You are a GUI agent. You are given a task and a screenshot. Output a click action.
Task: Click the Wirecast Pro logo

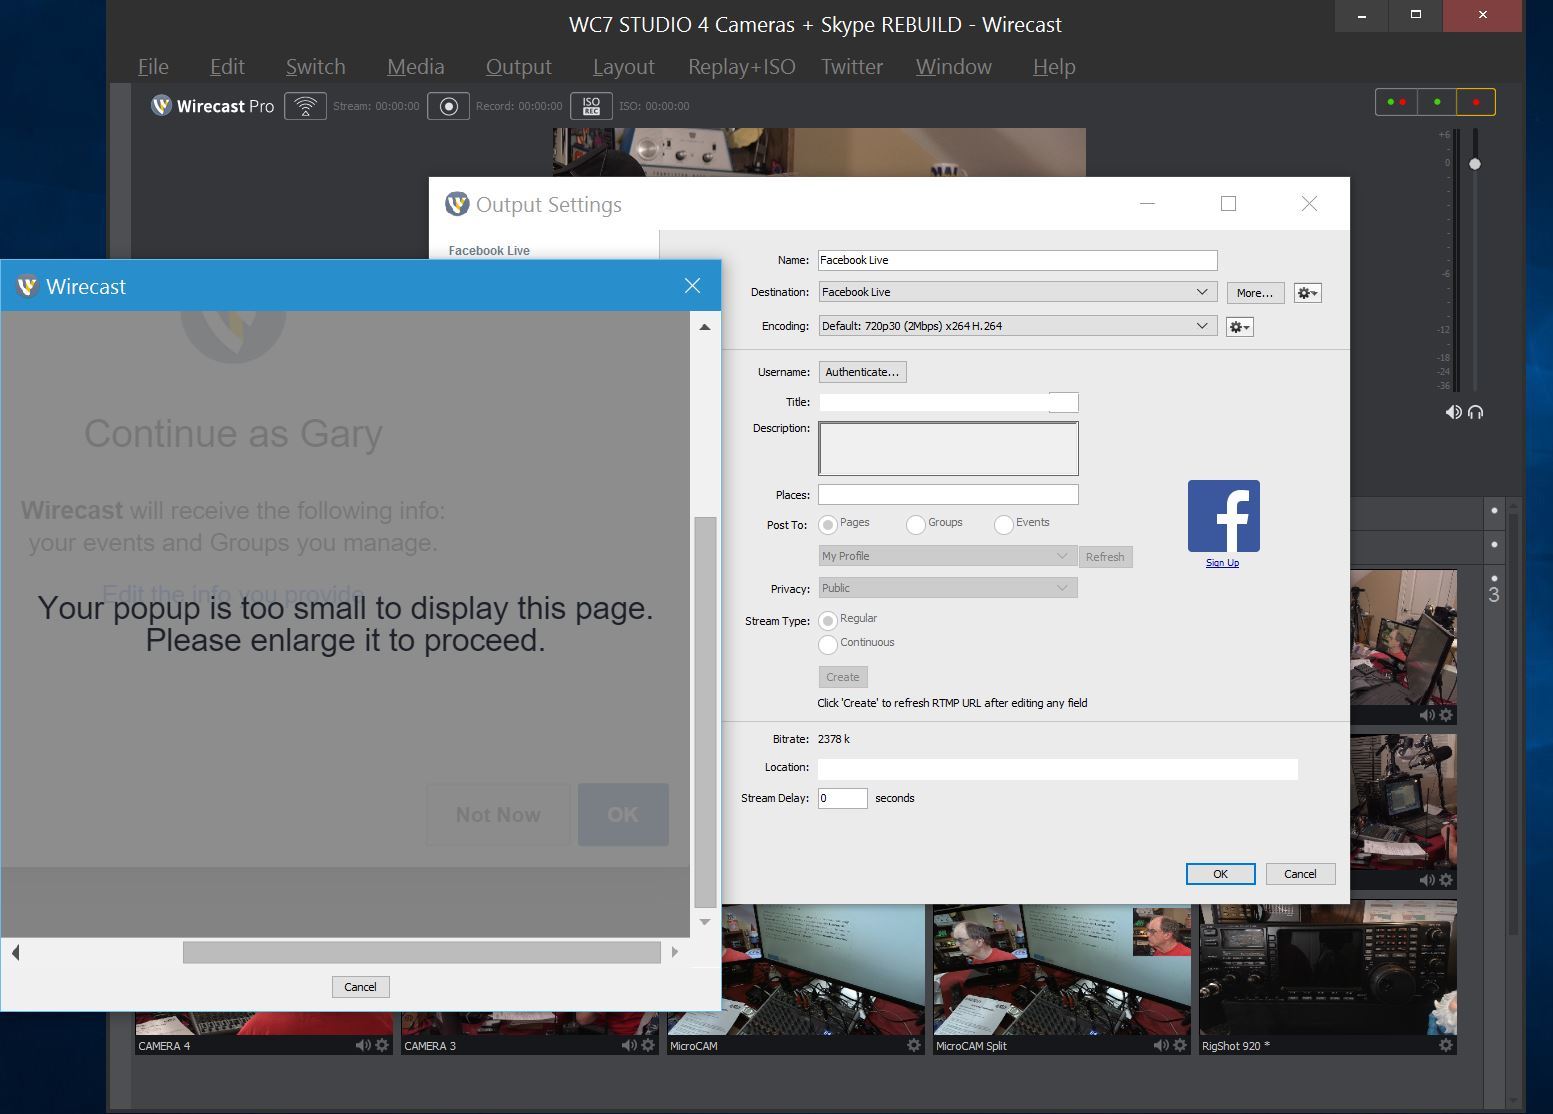pyautogui.click(x=212, y=106)
